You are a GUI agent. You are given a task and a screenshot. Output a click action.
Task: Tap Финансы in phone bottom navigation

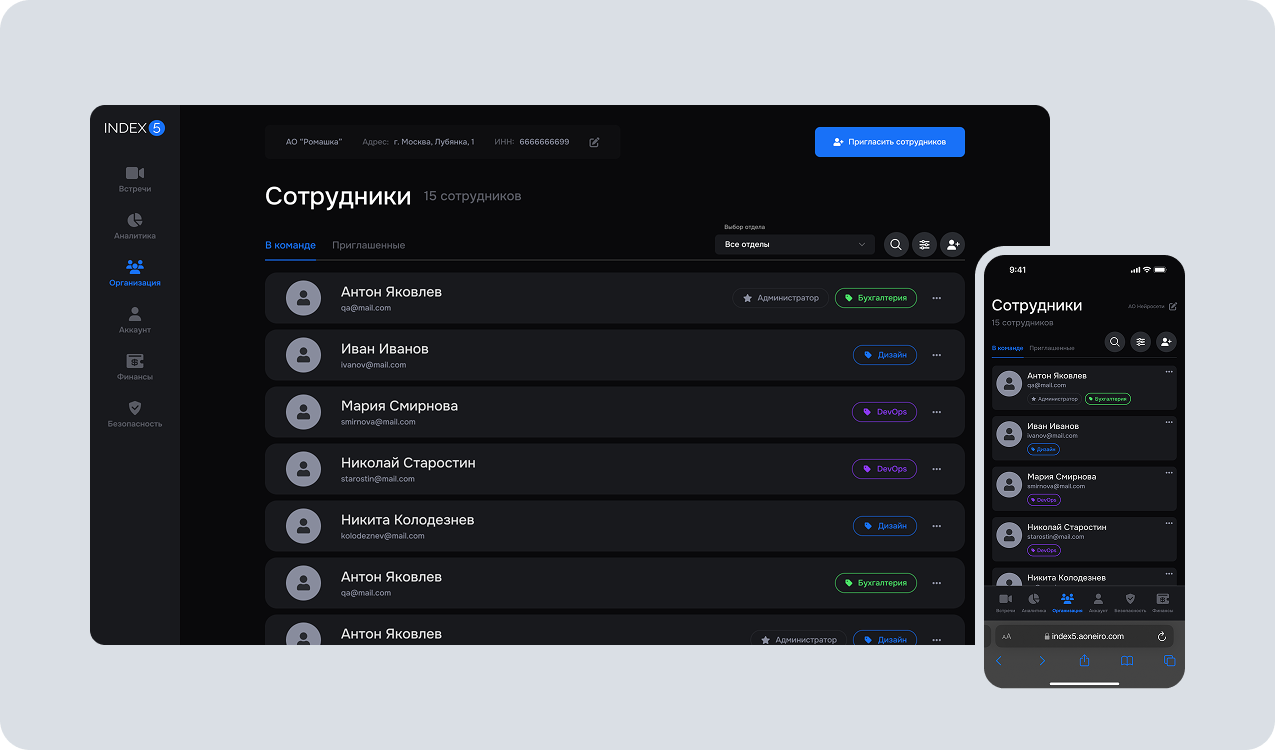[x=1163, y=602]
